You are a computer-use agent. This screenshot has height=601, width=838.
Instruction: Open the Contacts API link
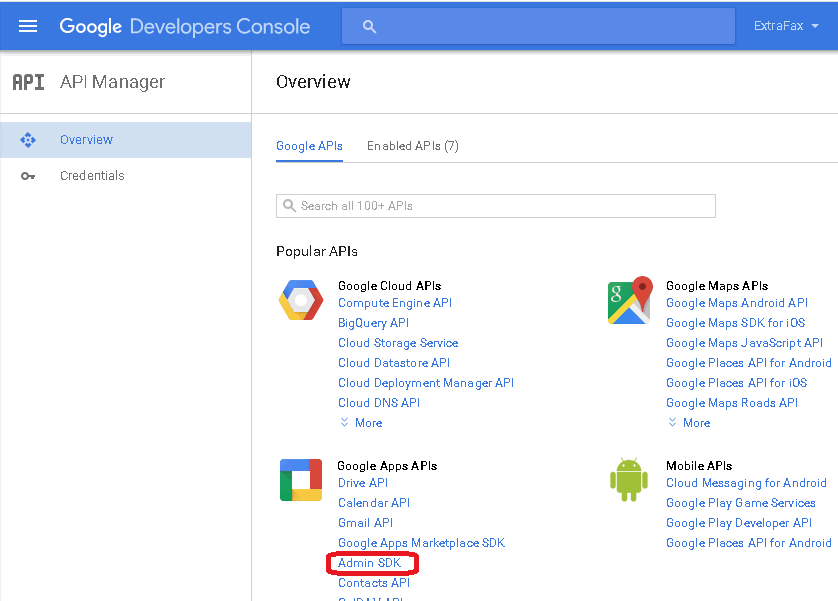(374, 583)
